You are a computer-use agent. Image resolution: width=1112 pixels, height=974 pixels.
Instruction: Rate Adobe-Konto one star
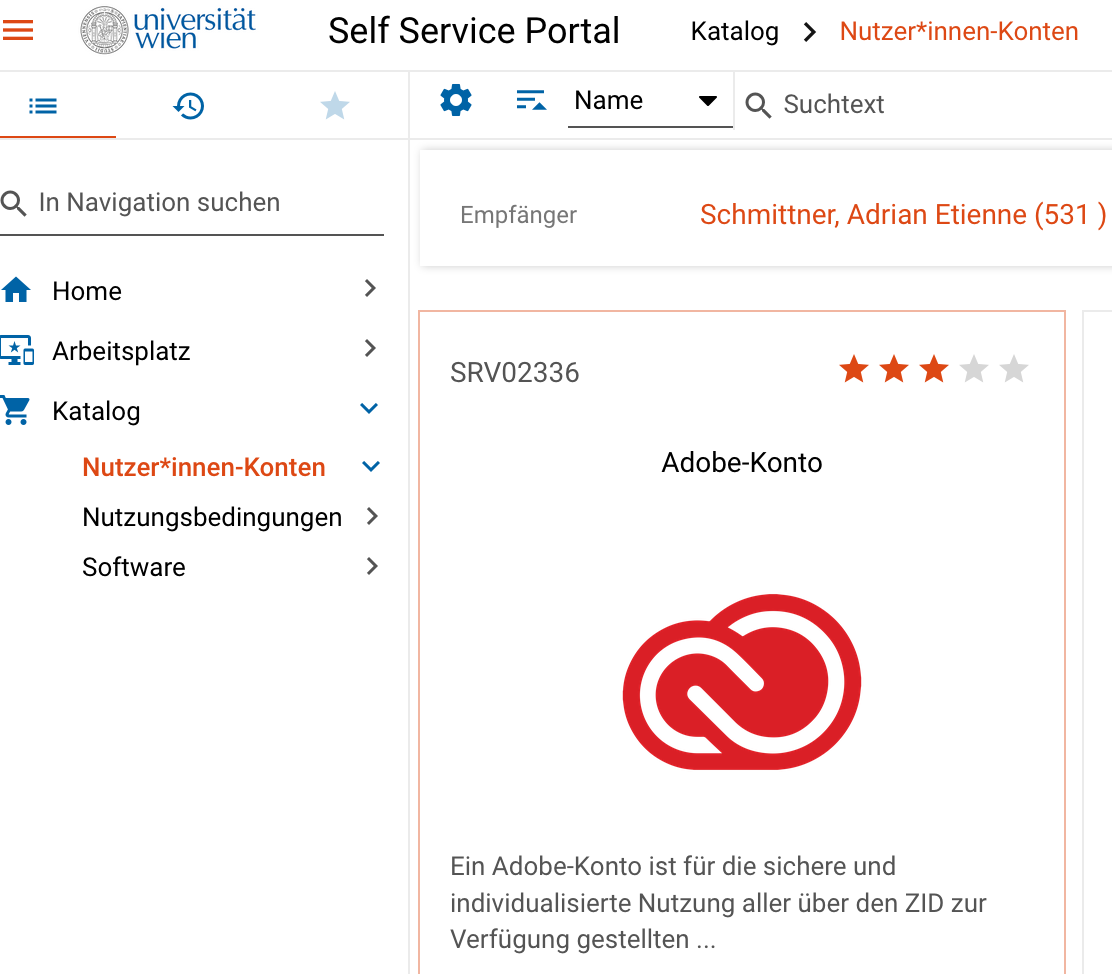(x=854, y=369)
